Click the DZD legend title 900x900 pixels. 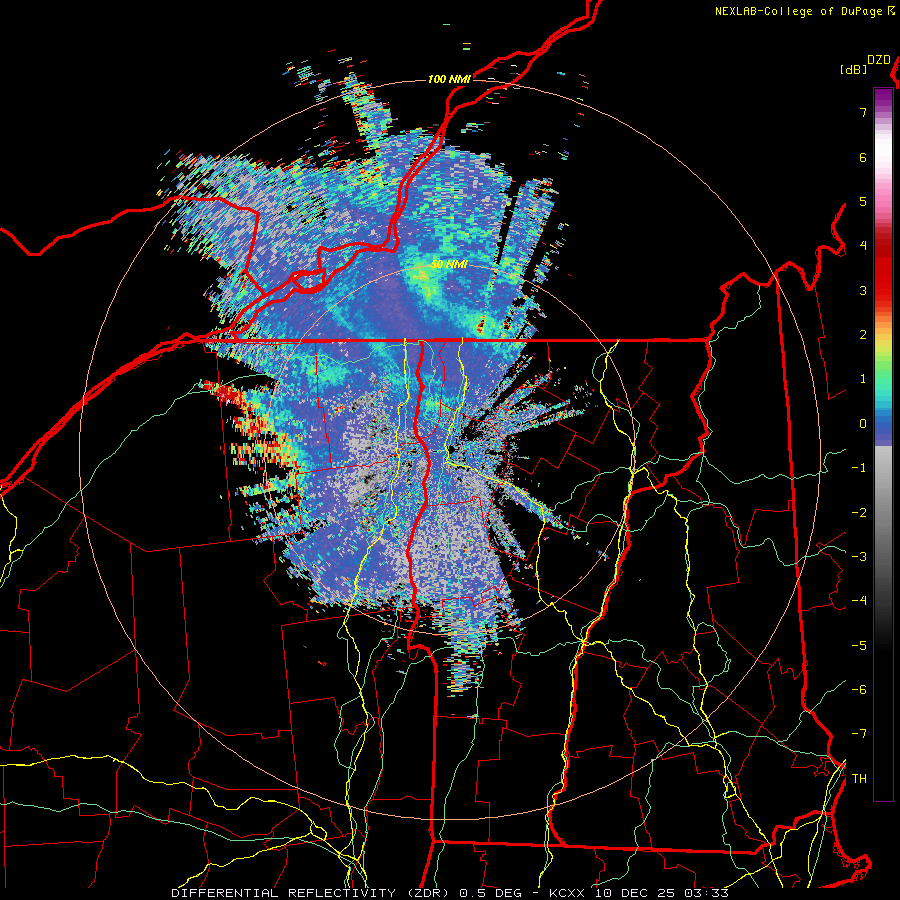point(879,60)
